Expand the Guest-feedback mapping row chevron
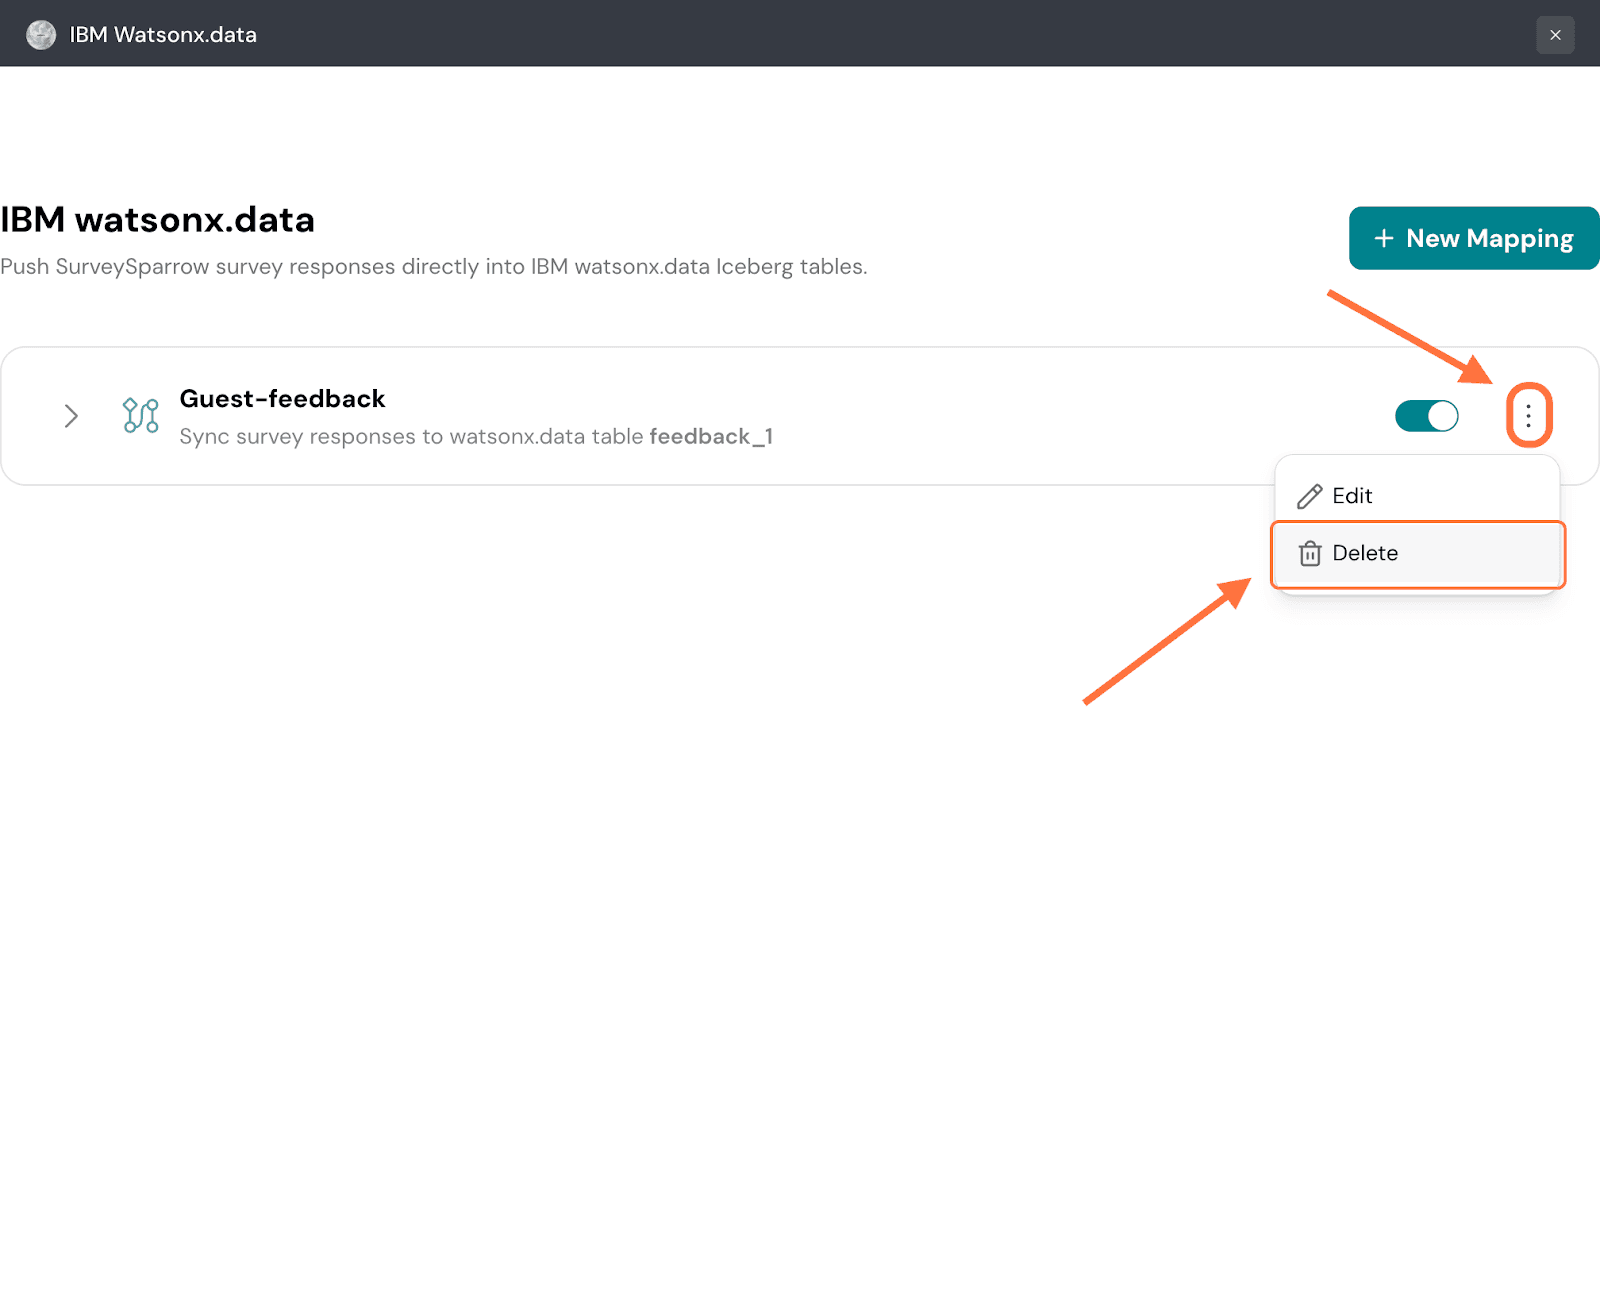Viewport: 1600px width, 1305px height. pos(71,416)
